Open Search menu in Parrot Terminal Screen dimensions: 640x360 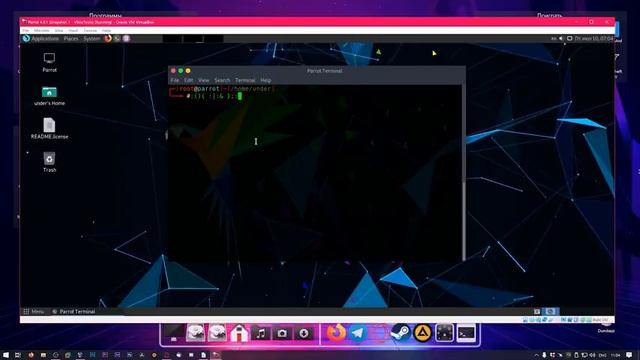[x=222, y=80]
